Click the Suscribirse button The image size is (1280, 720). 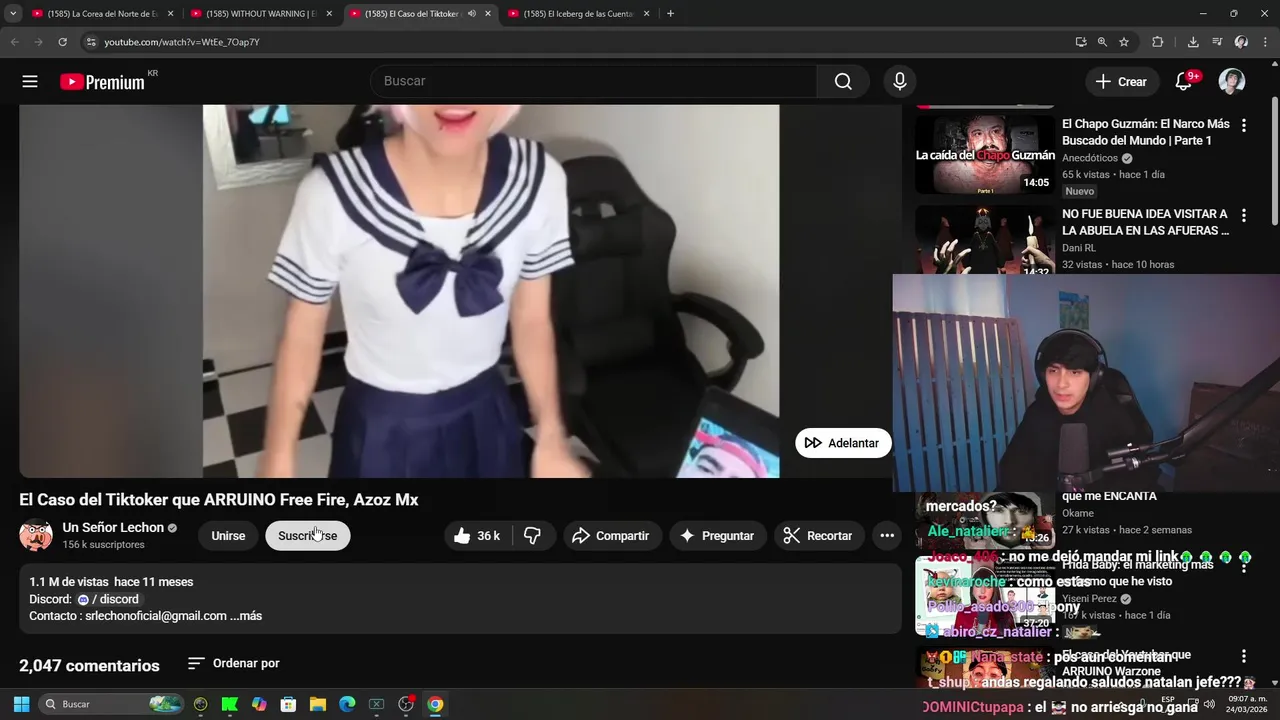(x=308, y=536)
